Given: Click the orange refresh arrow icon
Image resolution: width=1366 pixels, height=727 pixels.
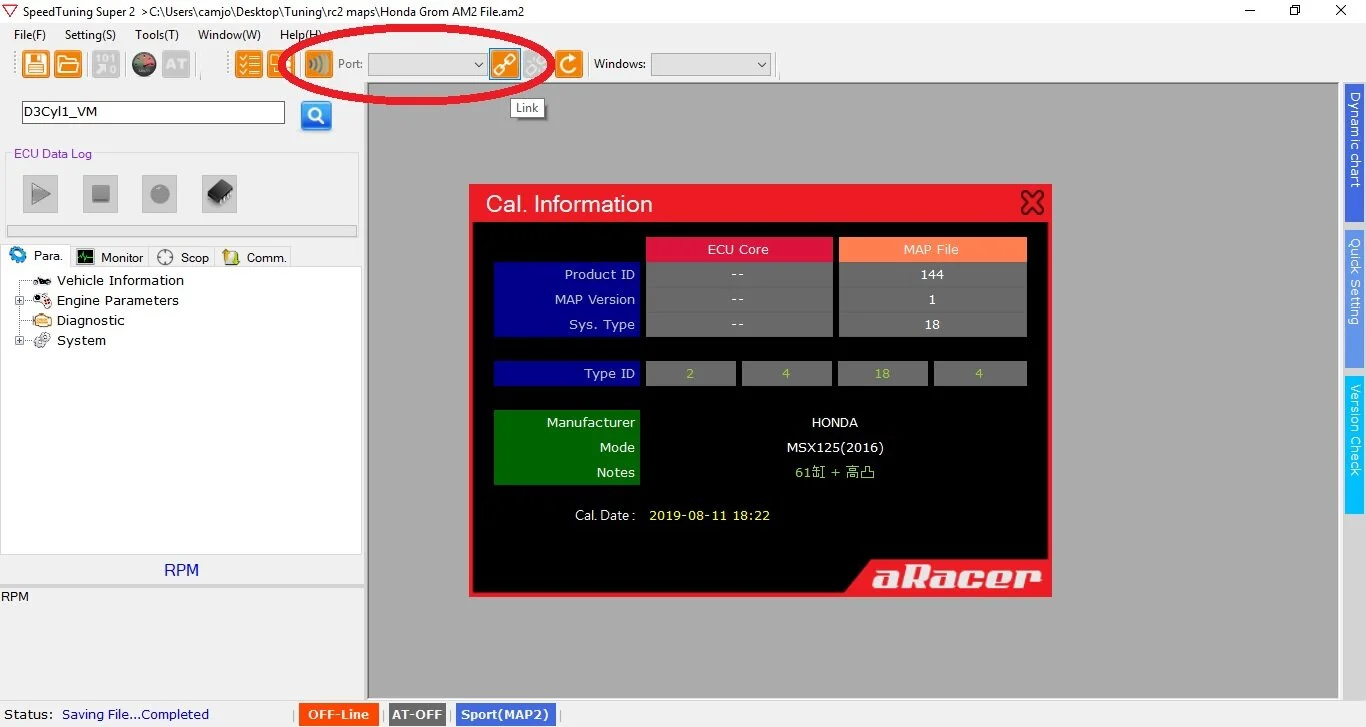Looking at the screenshot, I should (x=569, y=64).
